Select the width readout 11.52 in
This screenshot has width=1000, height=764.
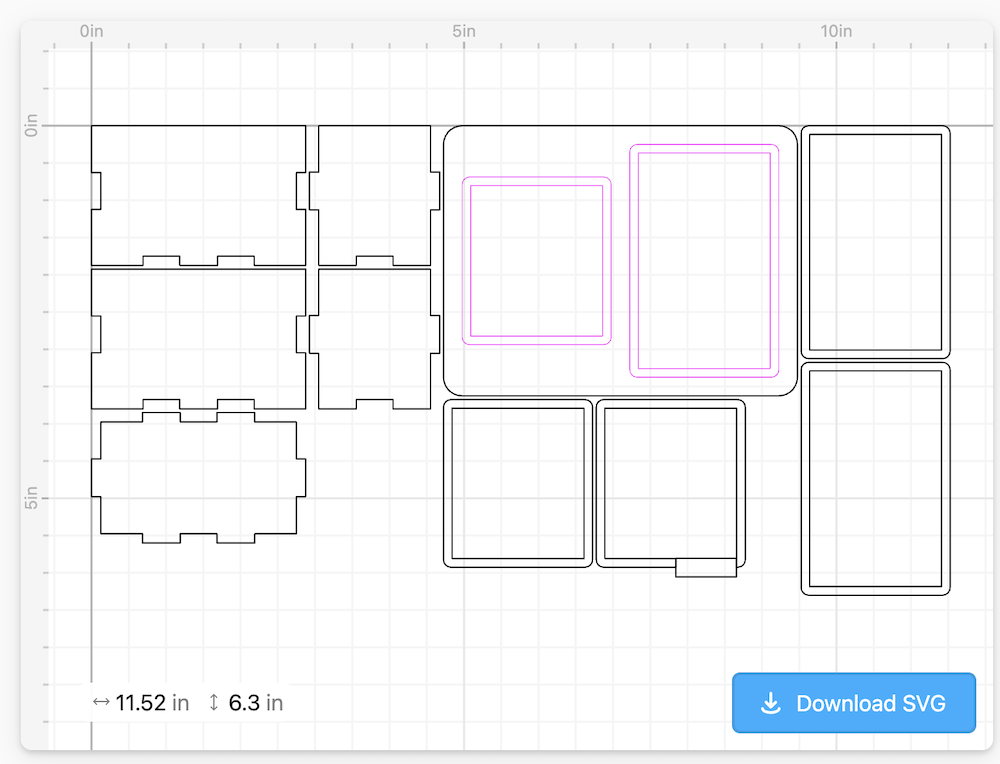pos(152,703)
